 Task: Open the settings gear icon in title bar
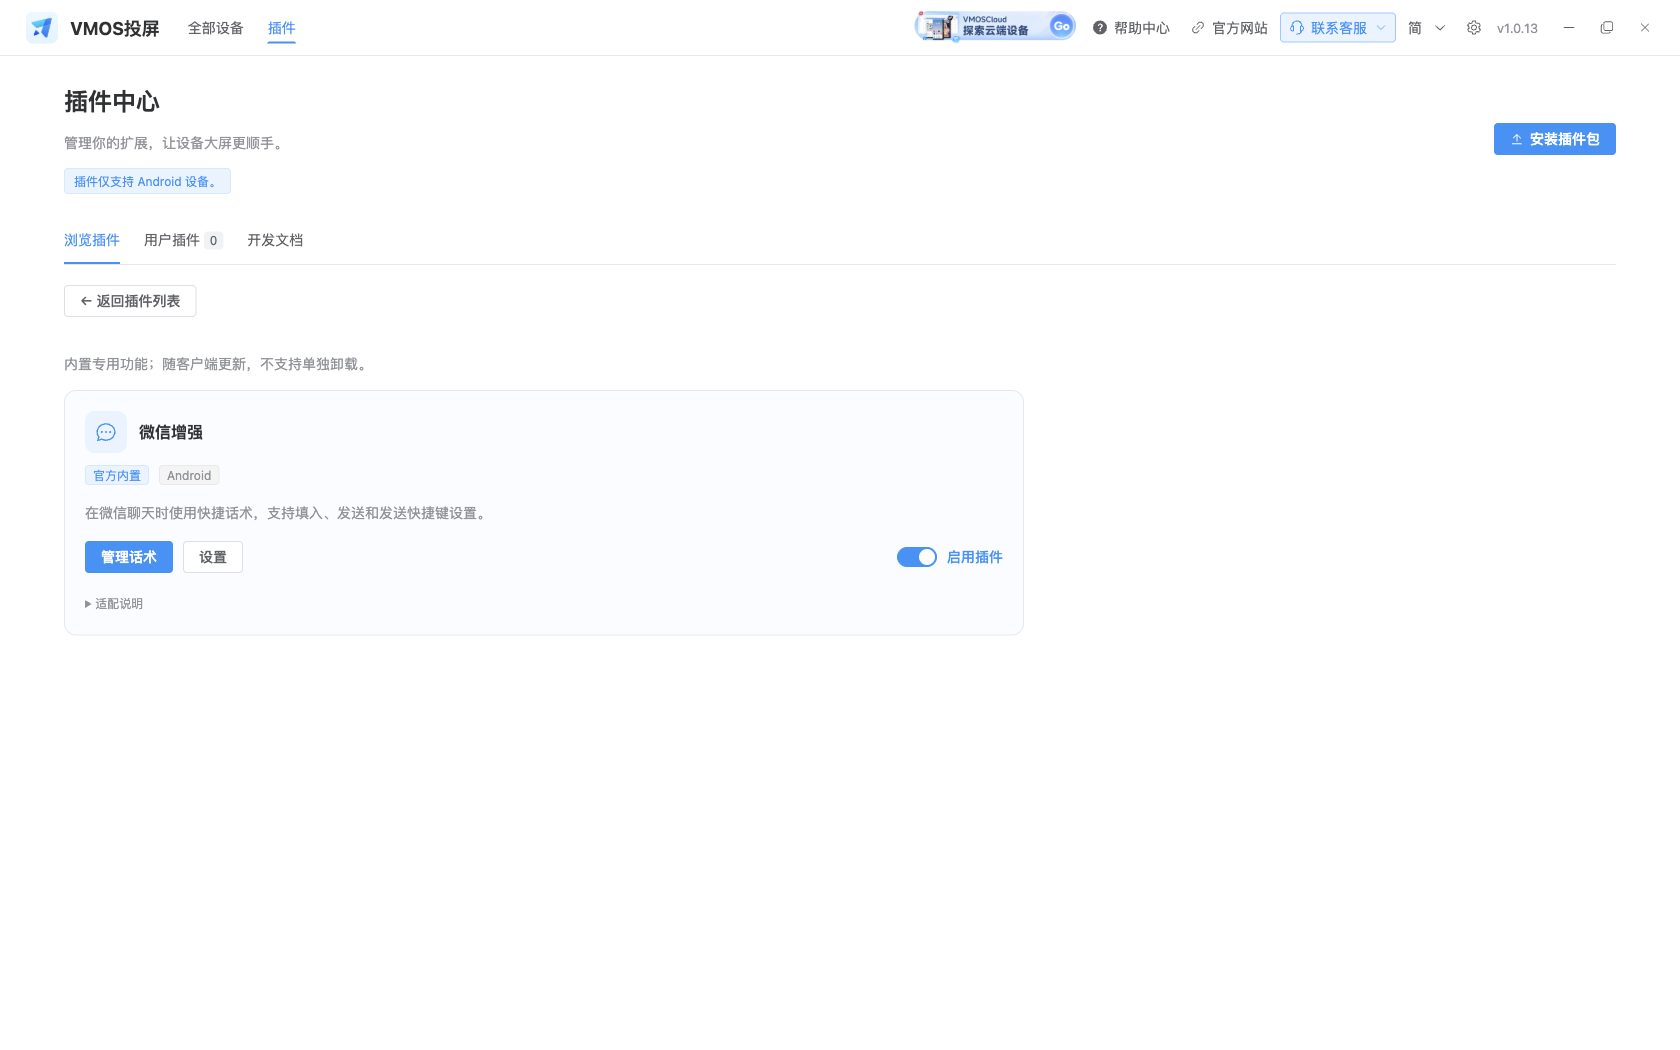[1474, 28]
